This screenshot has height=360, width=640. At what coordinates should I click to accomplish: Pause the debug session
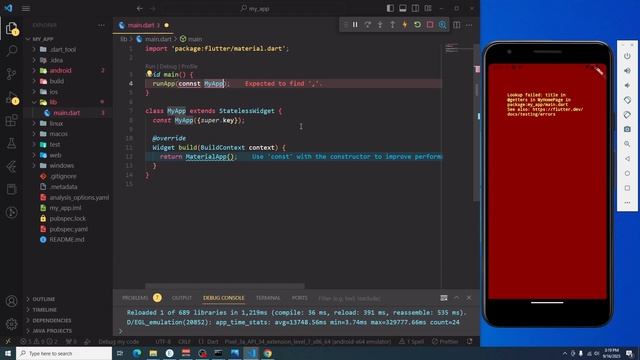(355, 25)
